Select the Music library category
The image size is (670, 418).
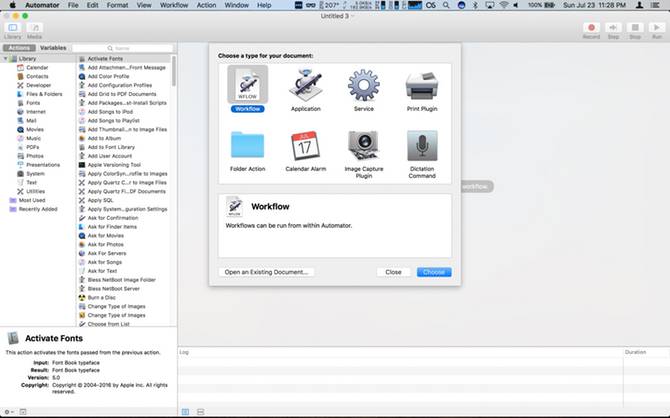tap(33, 138)
